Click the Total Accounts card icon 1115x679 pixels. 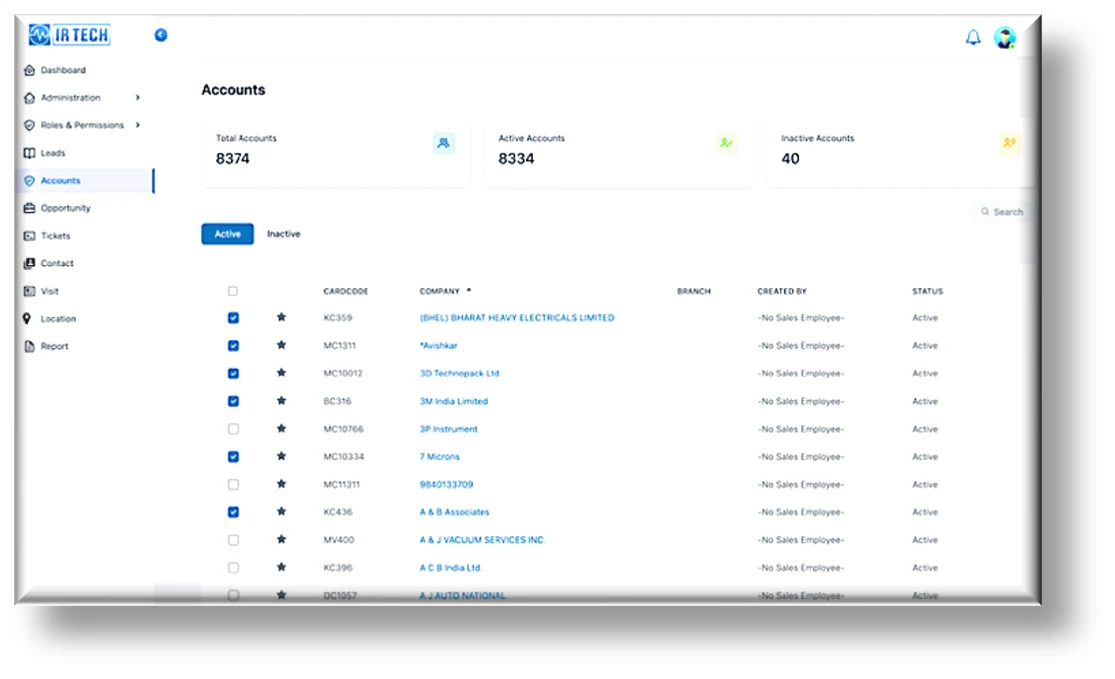444,143
